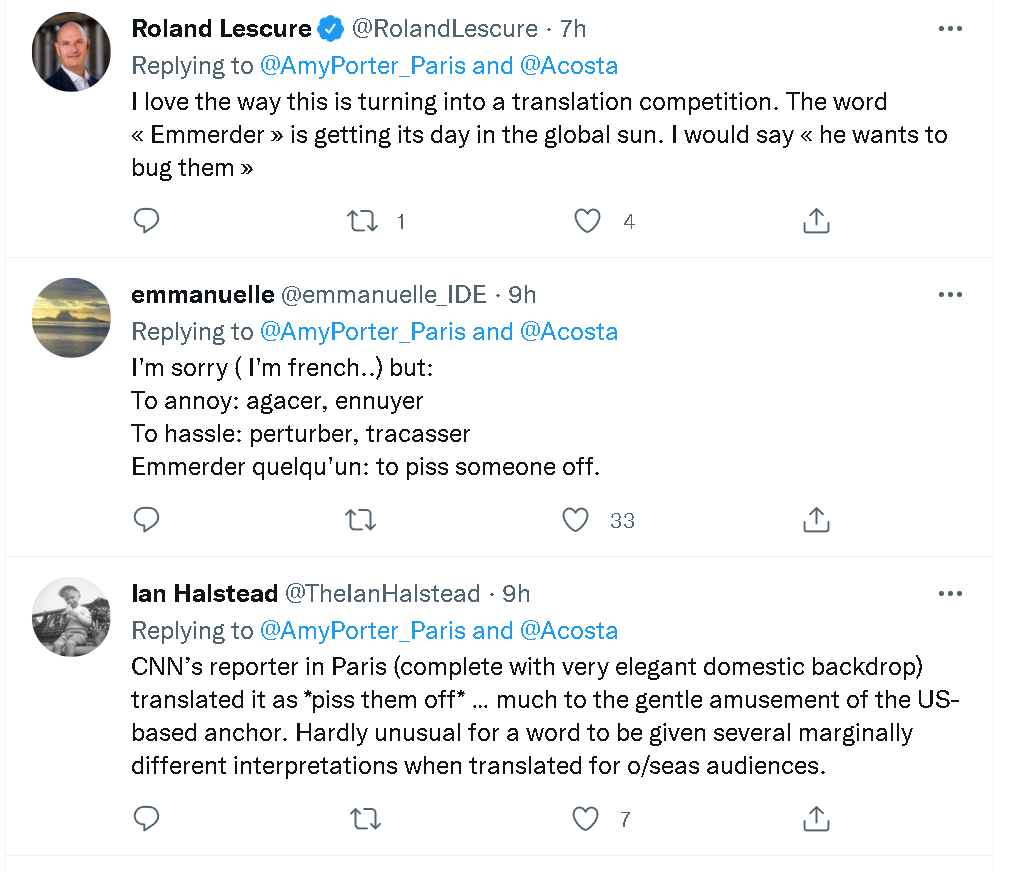Like Ian Halstead's tweet

[585, 819]
